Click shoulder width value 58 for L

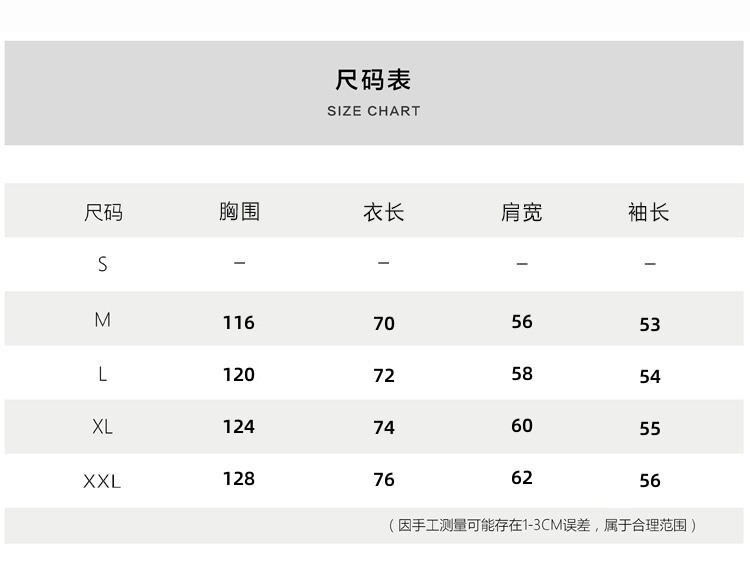click(522, 374)
